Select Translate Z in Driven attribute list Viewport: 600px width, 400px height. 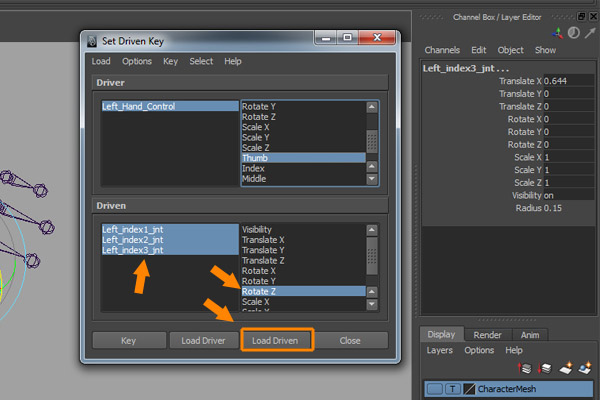click(x=303, y=260)
